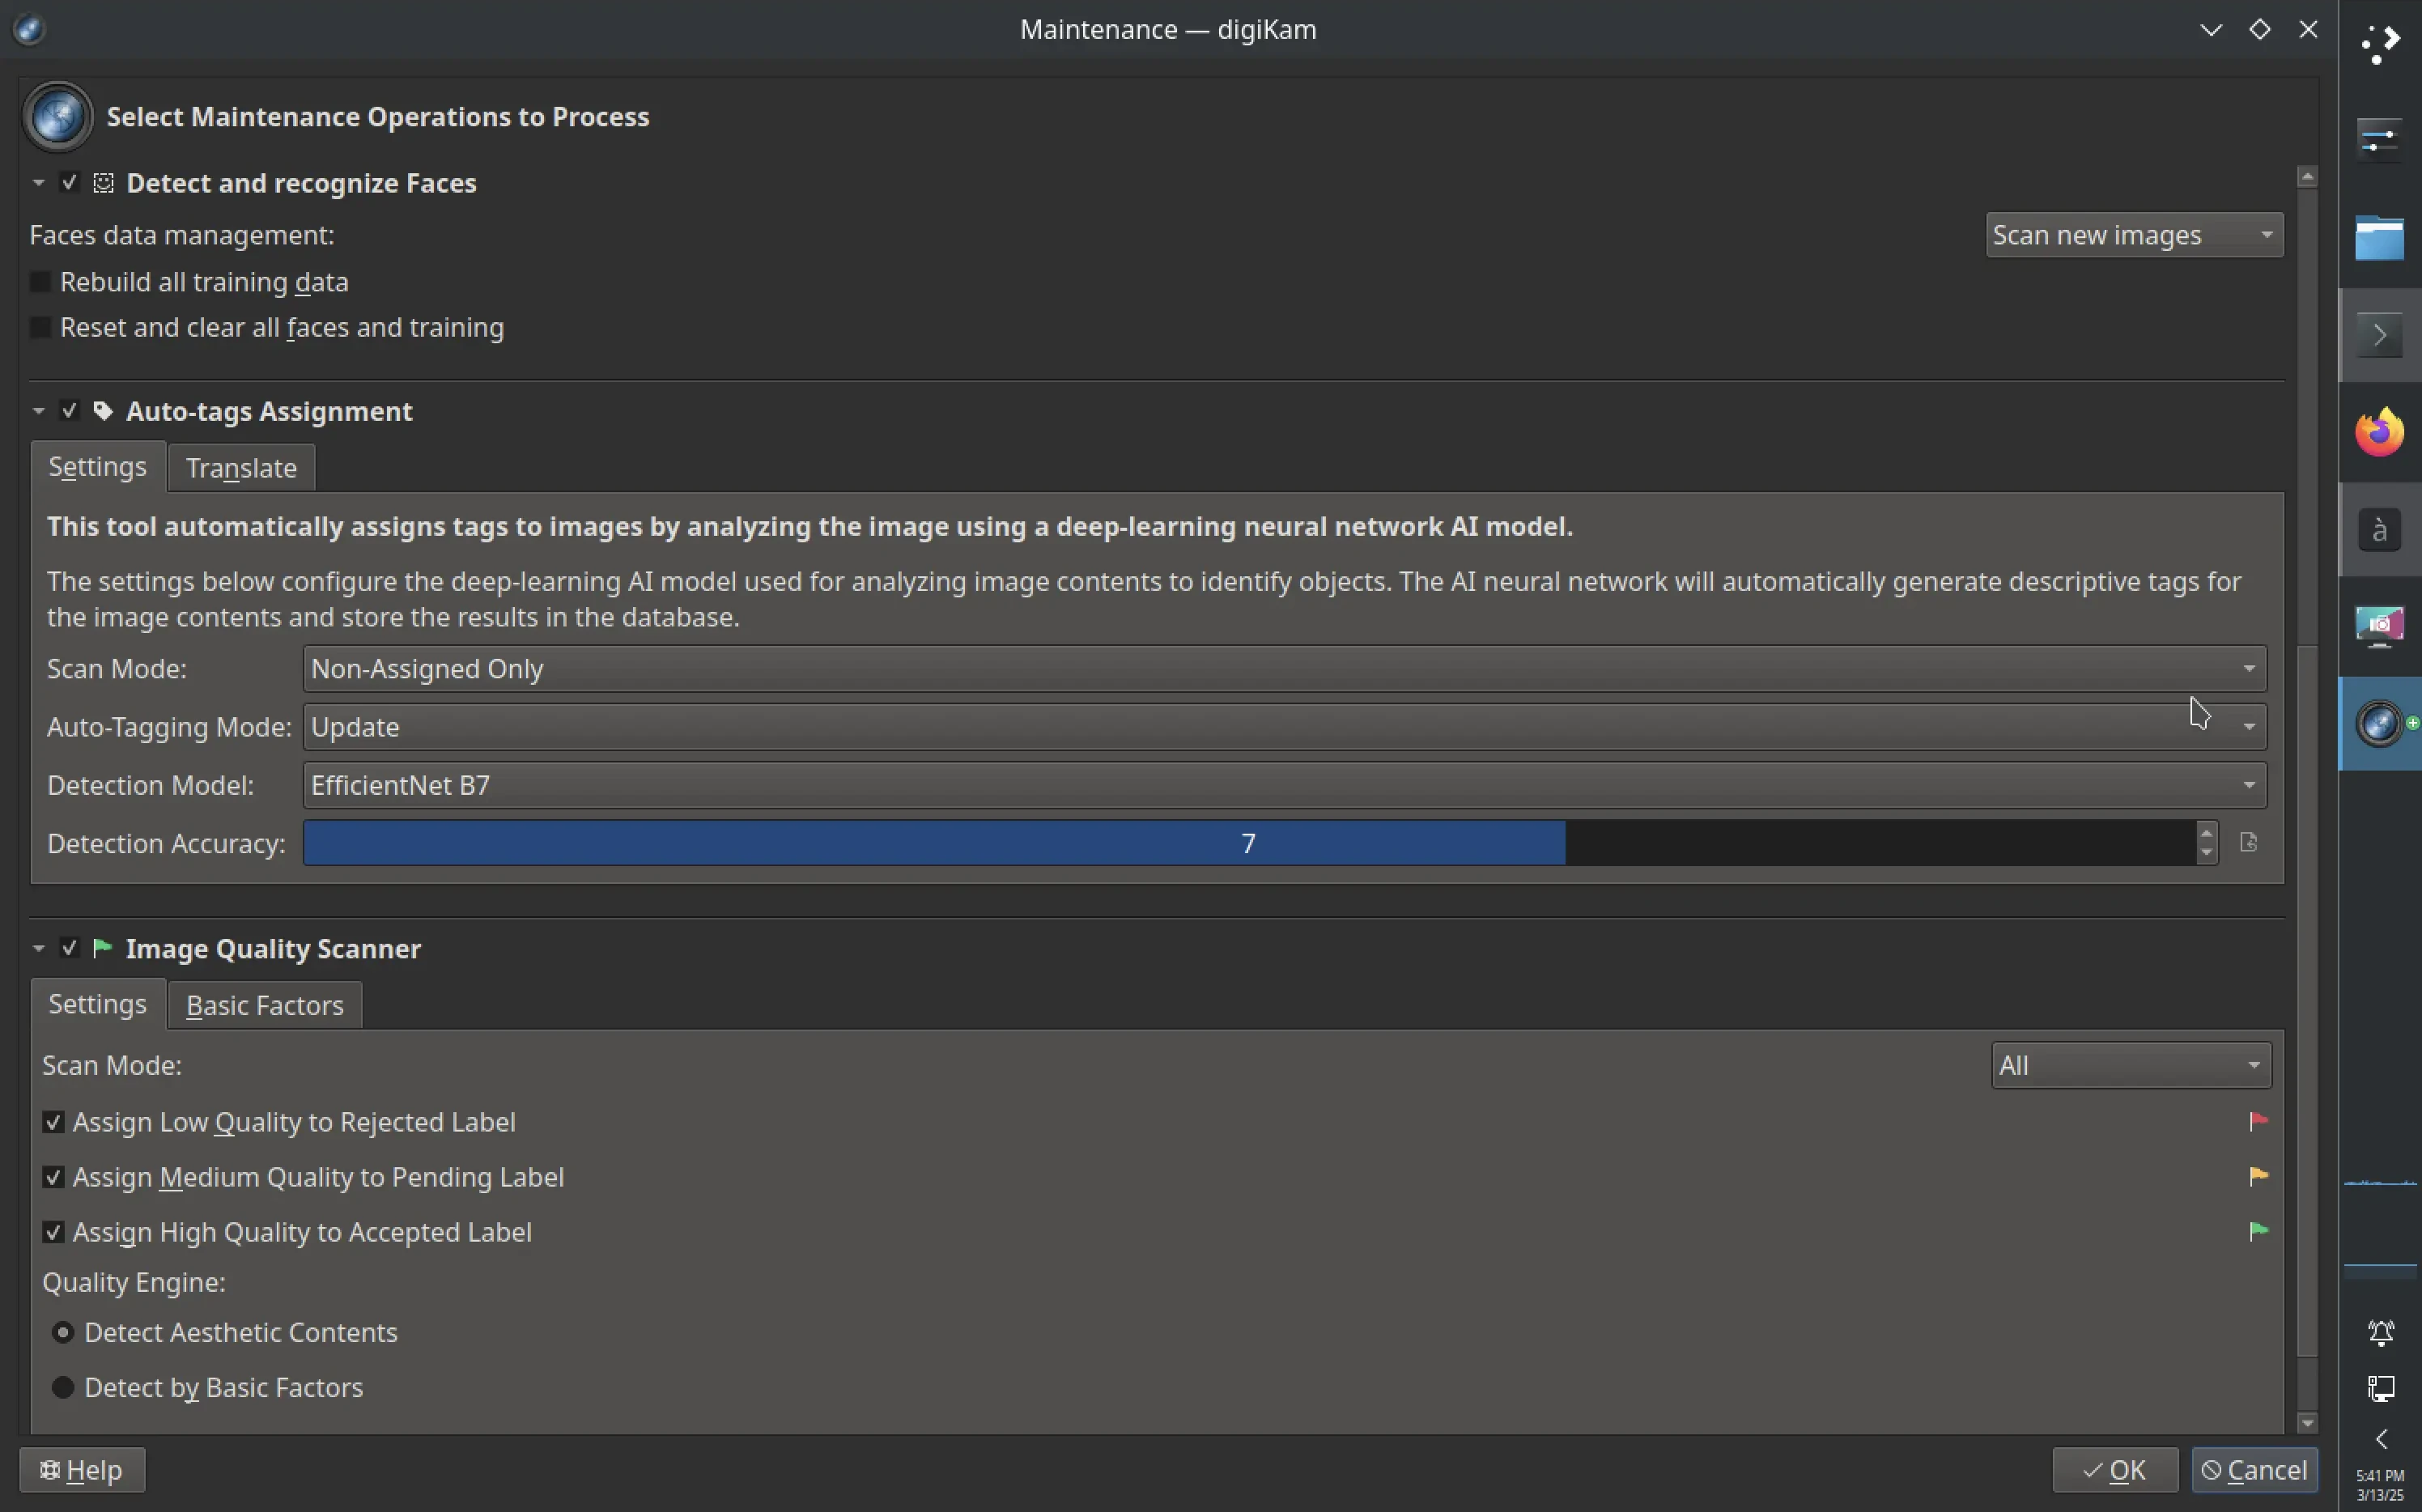This screenshot has height=1512, width=2422.
Task: Enable Rebuild all training data
Action: pos(40,281)
